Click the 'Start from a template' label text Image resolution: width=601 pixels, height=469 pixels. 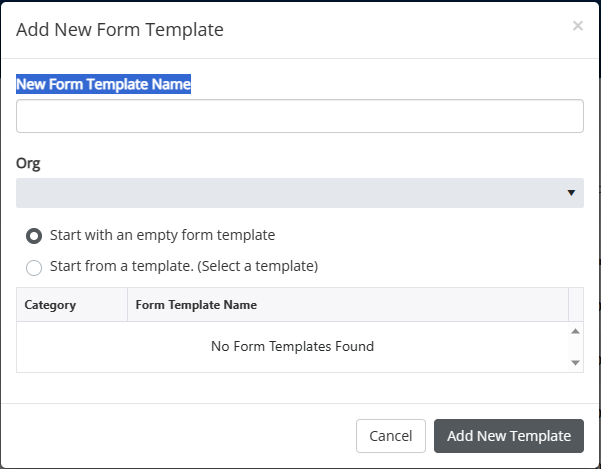(x=183, y=267)
